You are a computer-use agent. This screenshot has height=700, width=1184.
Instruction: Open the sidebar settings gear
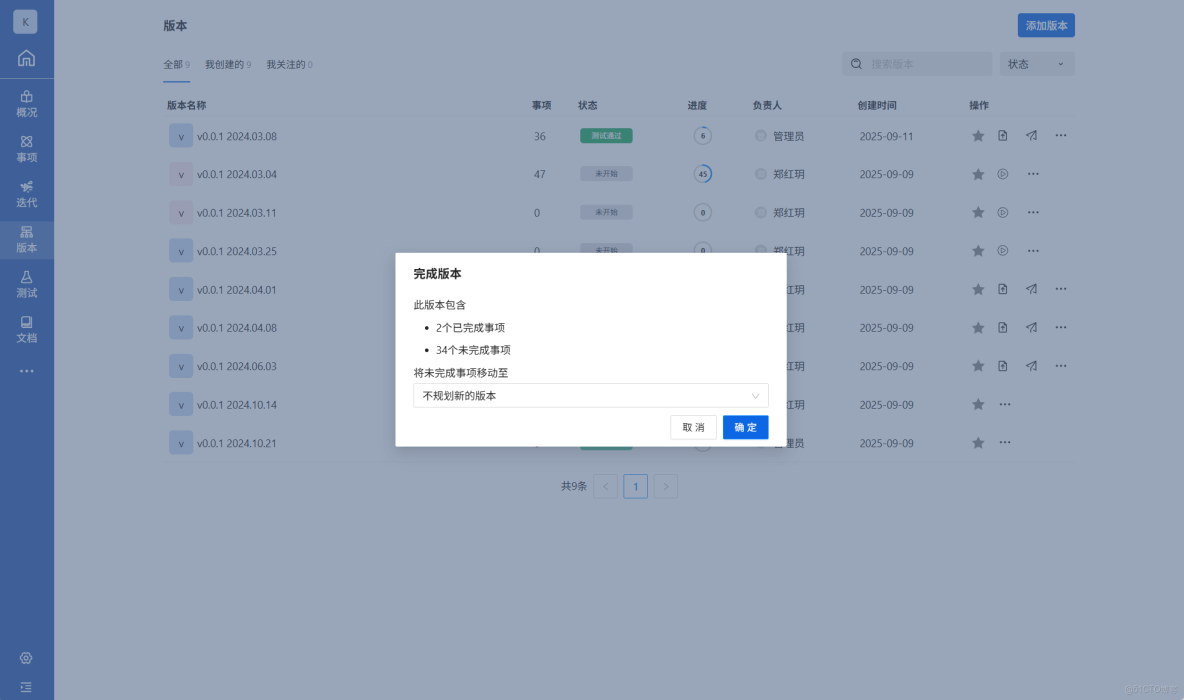[x=26, y=658]
